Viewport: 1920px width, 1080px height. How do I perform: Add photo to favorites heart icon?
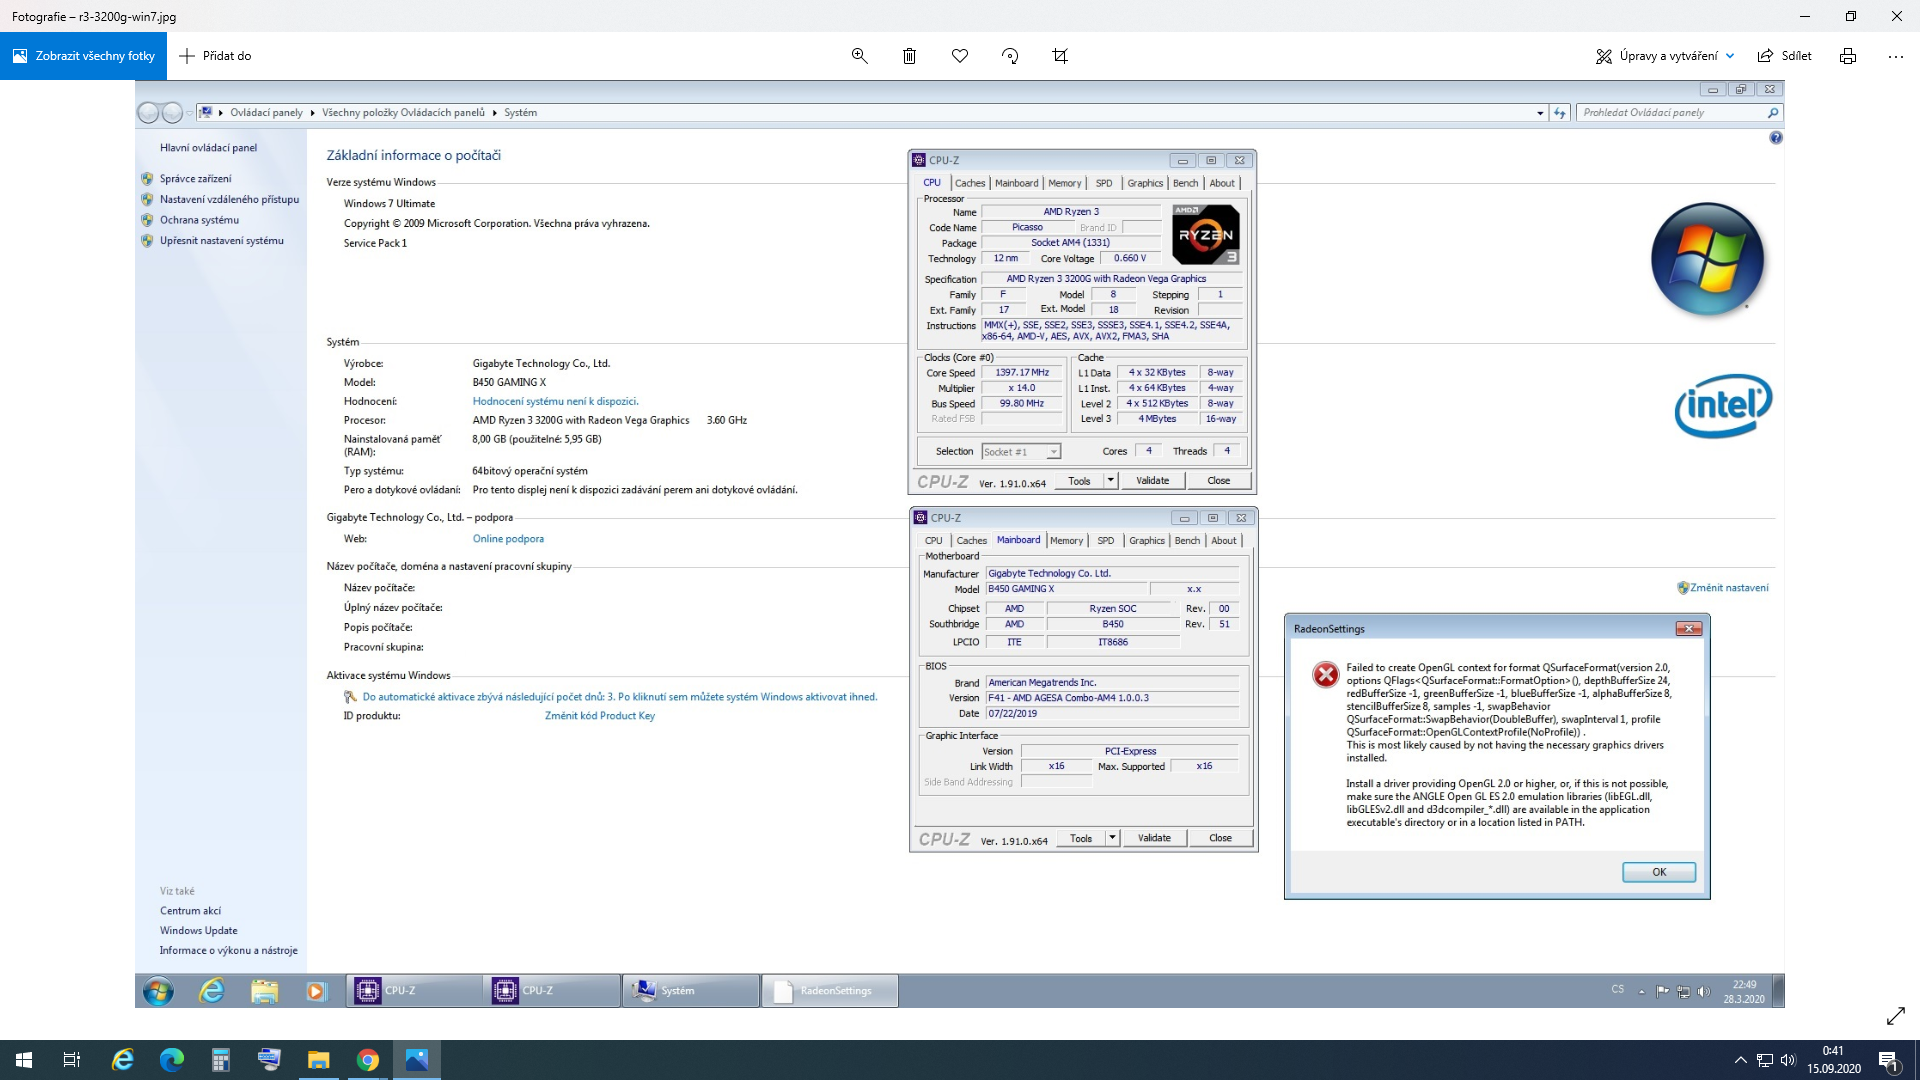(x=960, y=56)
